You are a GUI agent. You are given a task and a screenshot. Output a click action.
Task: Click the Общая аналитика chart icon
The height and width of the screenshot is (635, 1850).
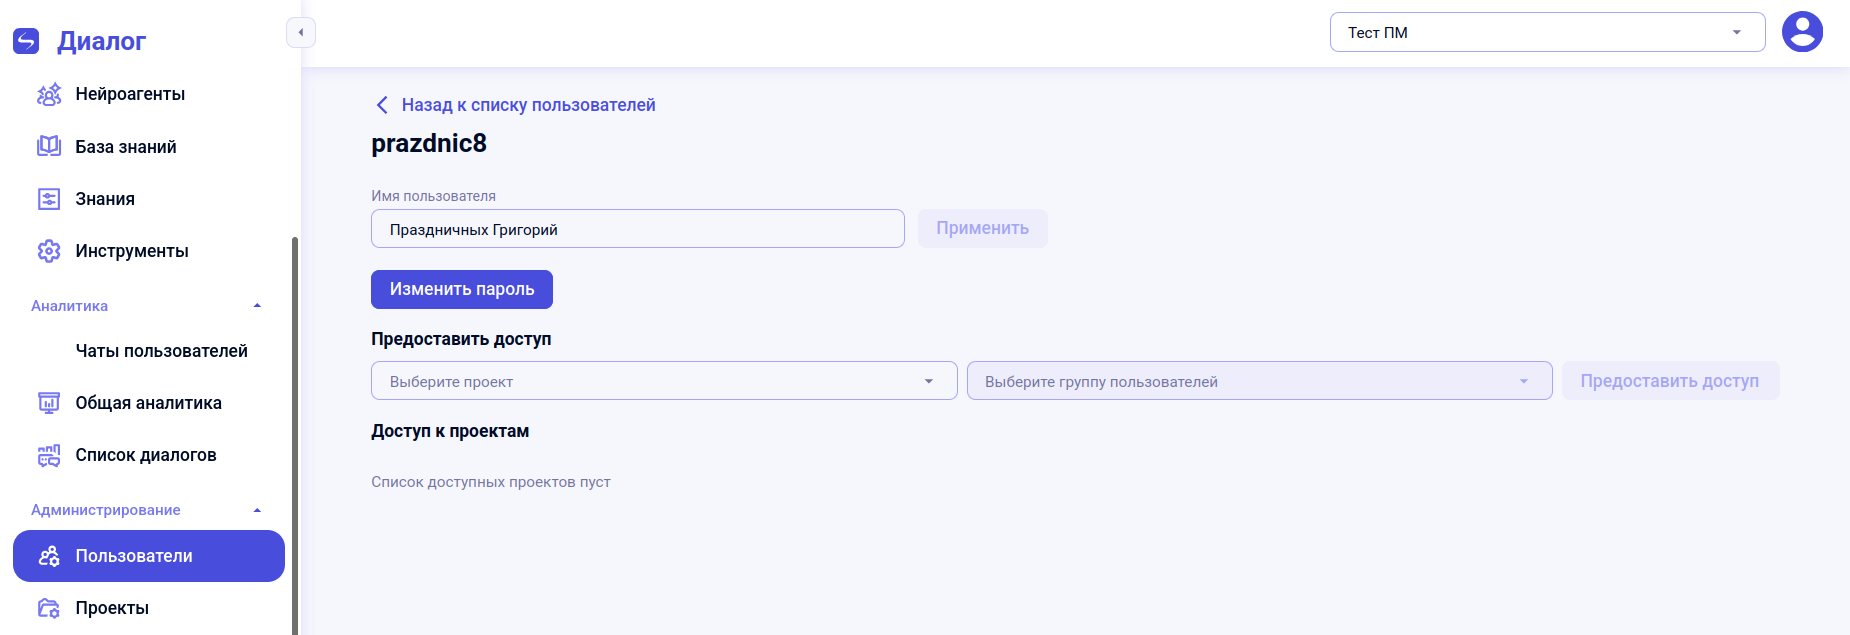point(49,403)
